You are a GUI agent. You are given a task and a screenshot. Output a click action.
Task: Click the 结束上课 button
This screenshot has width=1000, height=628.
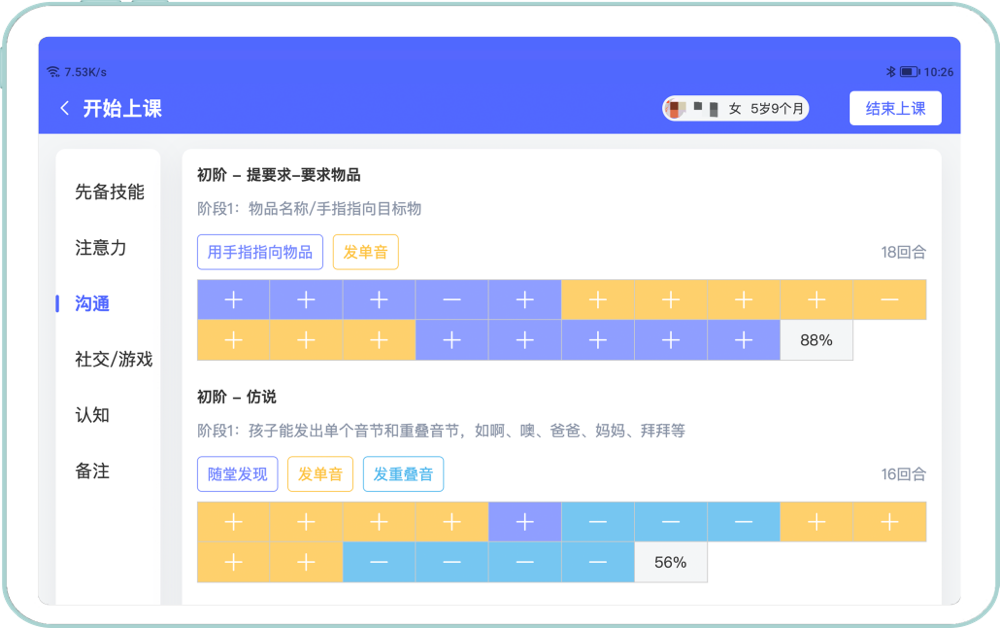pyautogui.click(x=895, y=109)
